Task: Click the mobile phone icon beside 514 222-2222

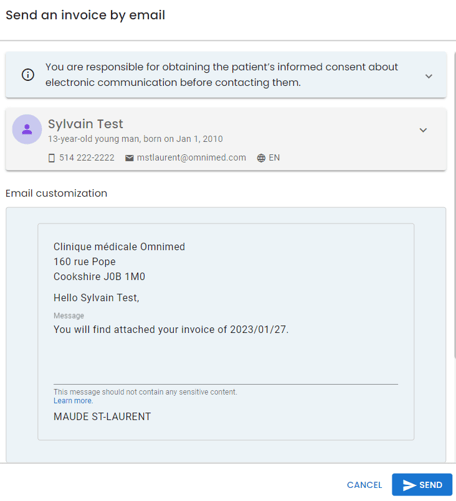Action: 52,158
